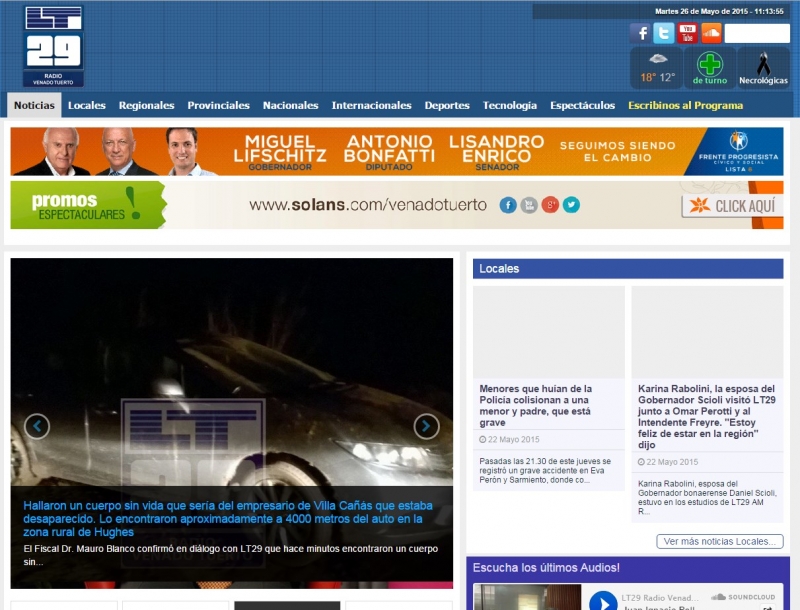This screenshot has height=610, width=800.
Task: Click the 'El Fiscal Dr. Mauro Blanco' summary text
Action: (231, 555)
